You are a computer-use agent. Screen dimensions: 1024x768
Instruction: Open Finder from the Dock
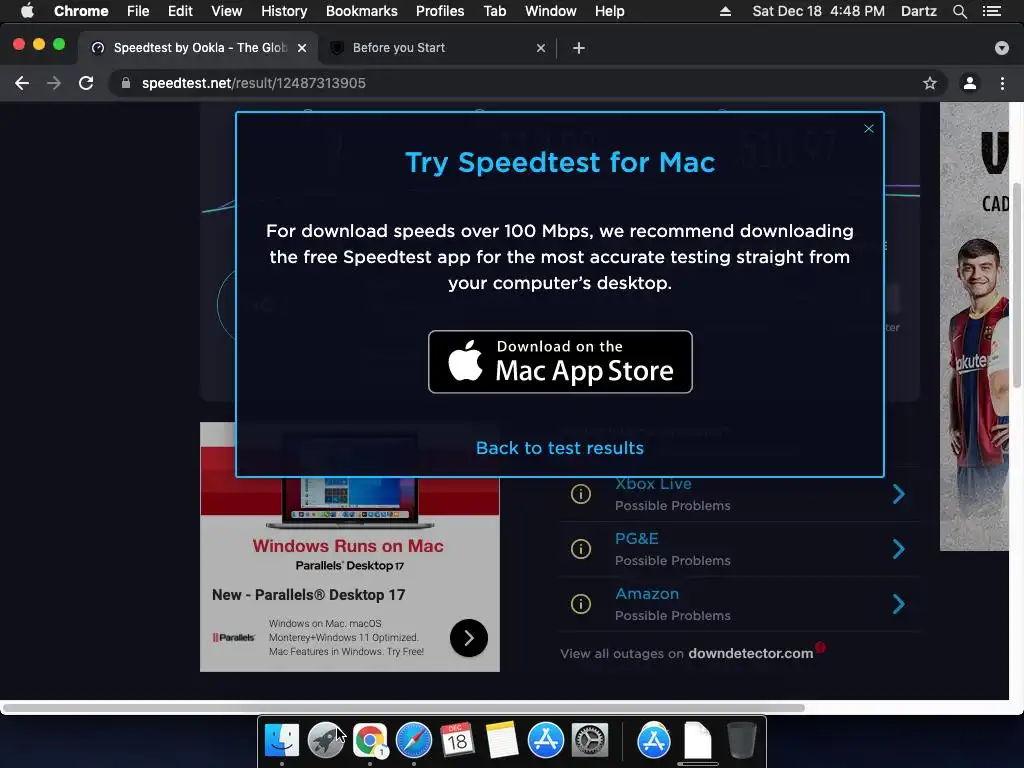click(281, 740)
